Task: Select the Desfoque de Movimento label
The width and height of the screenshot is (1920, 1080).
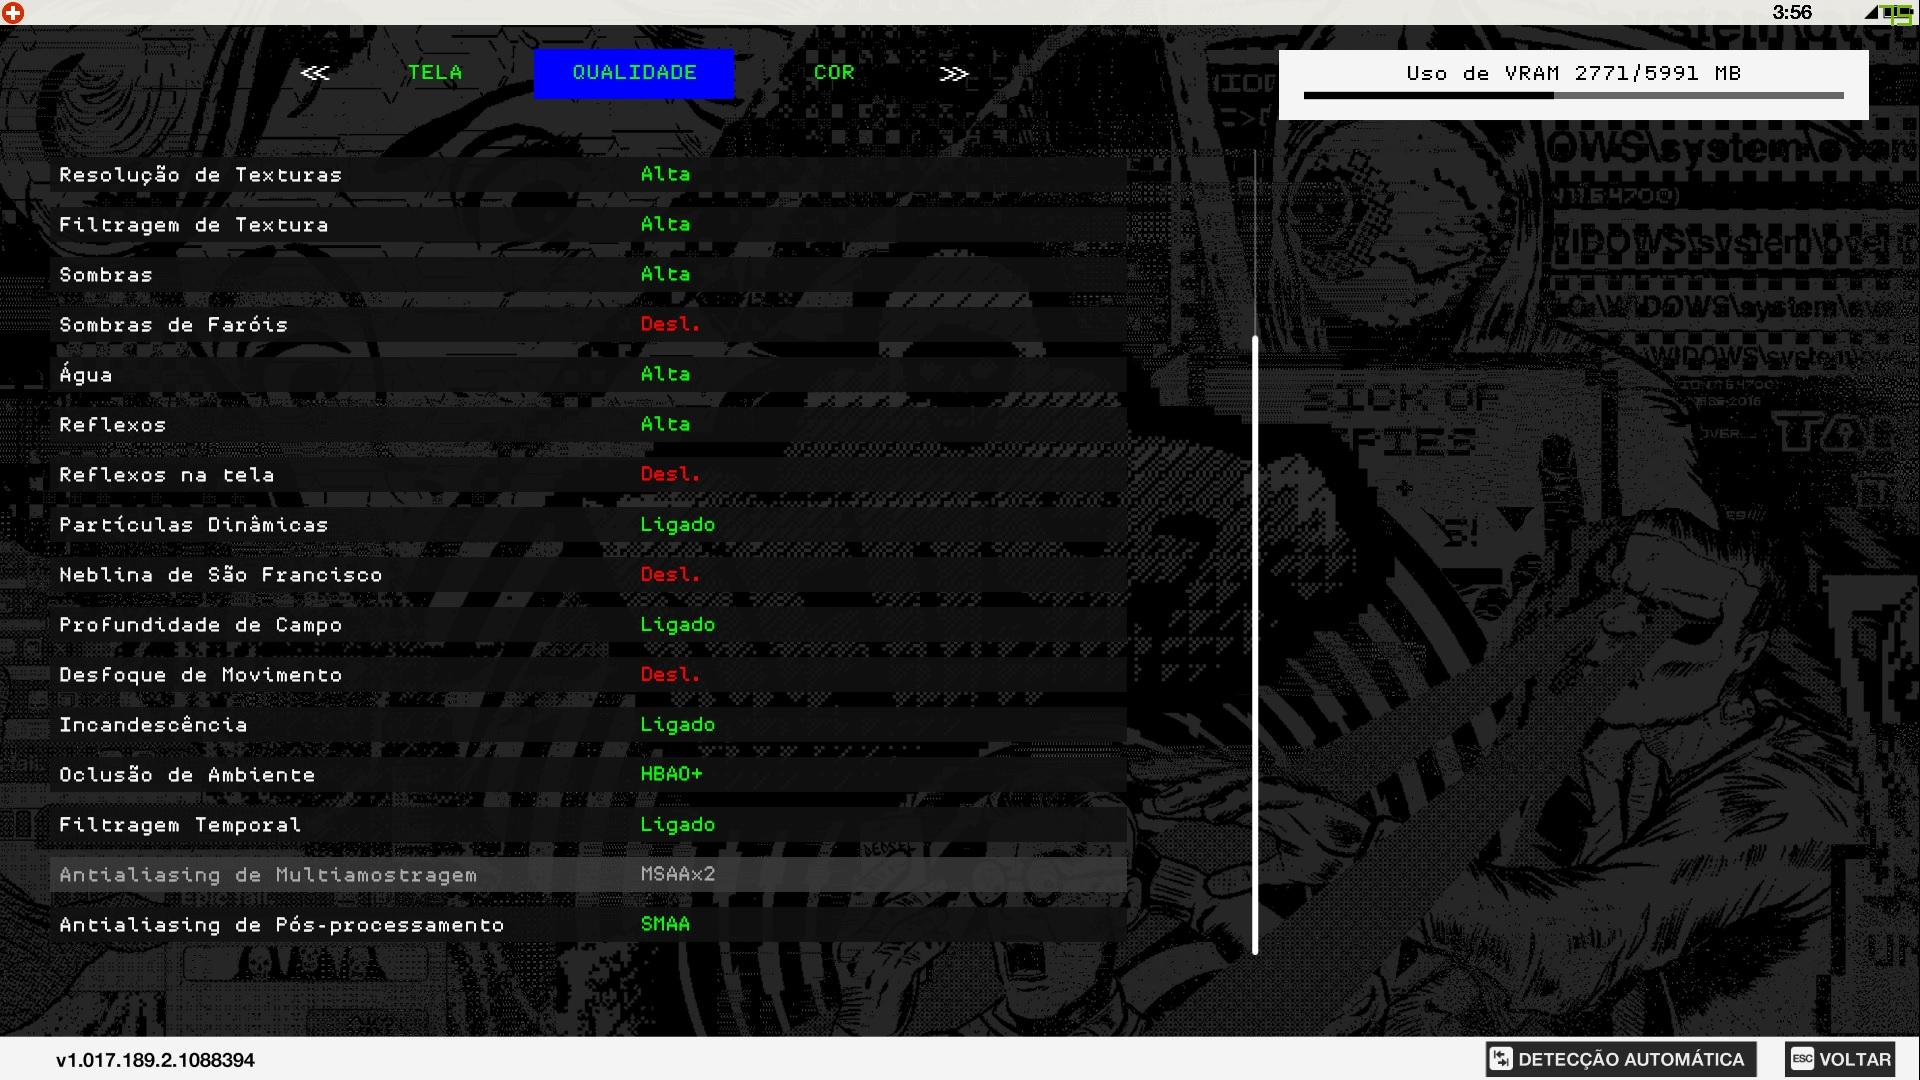Action: (x=200, y=675)
